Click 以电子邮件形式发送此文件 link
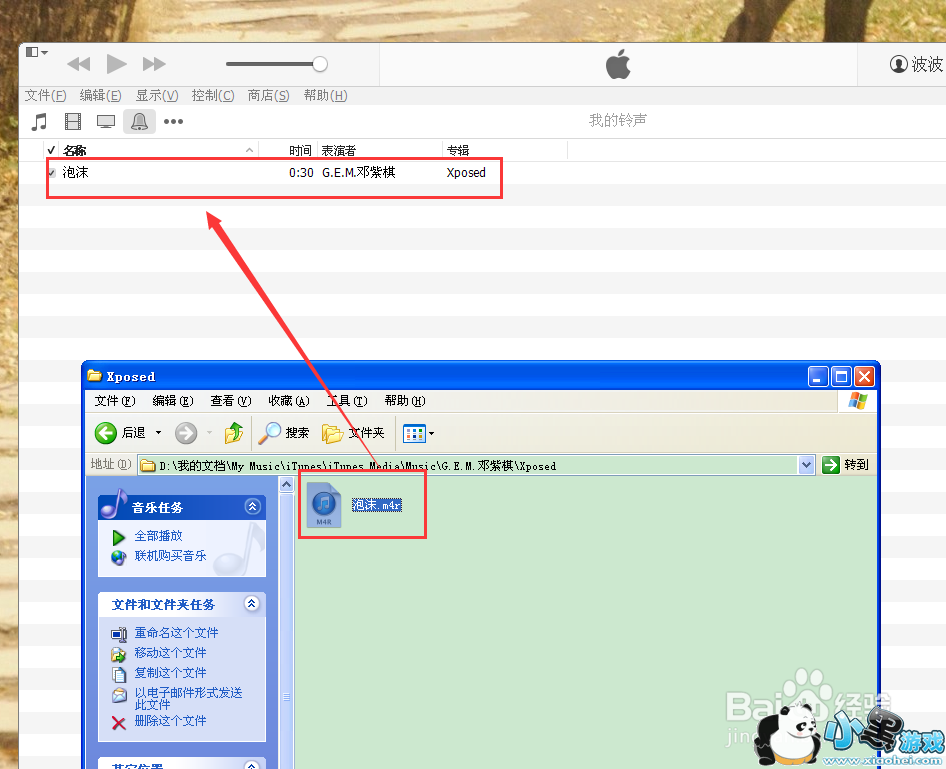 pyautogui.click(x=188, y=698)
